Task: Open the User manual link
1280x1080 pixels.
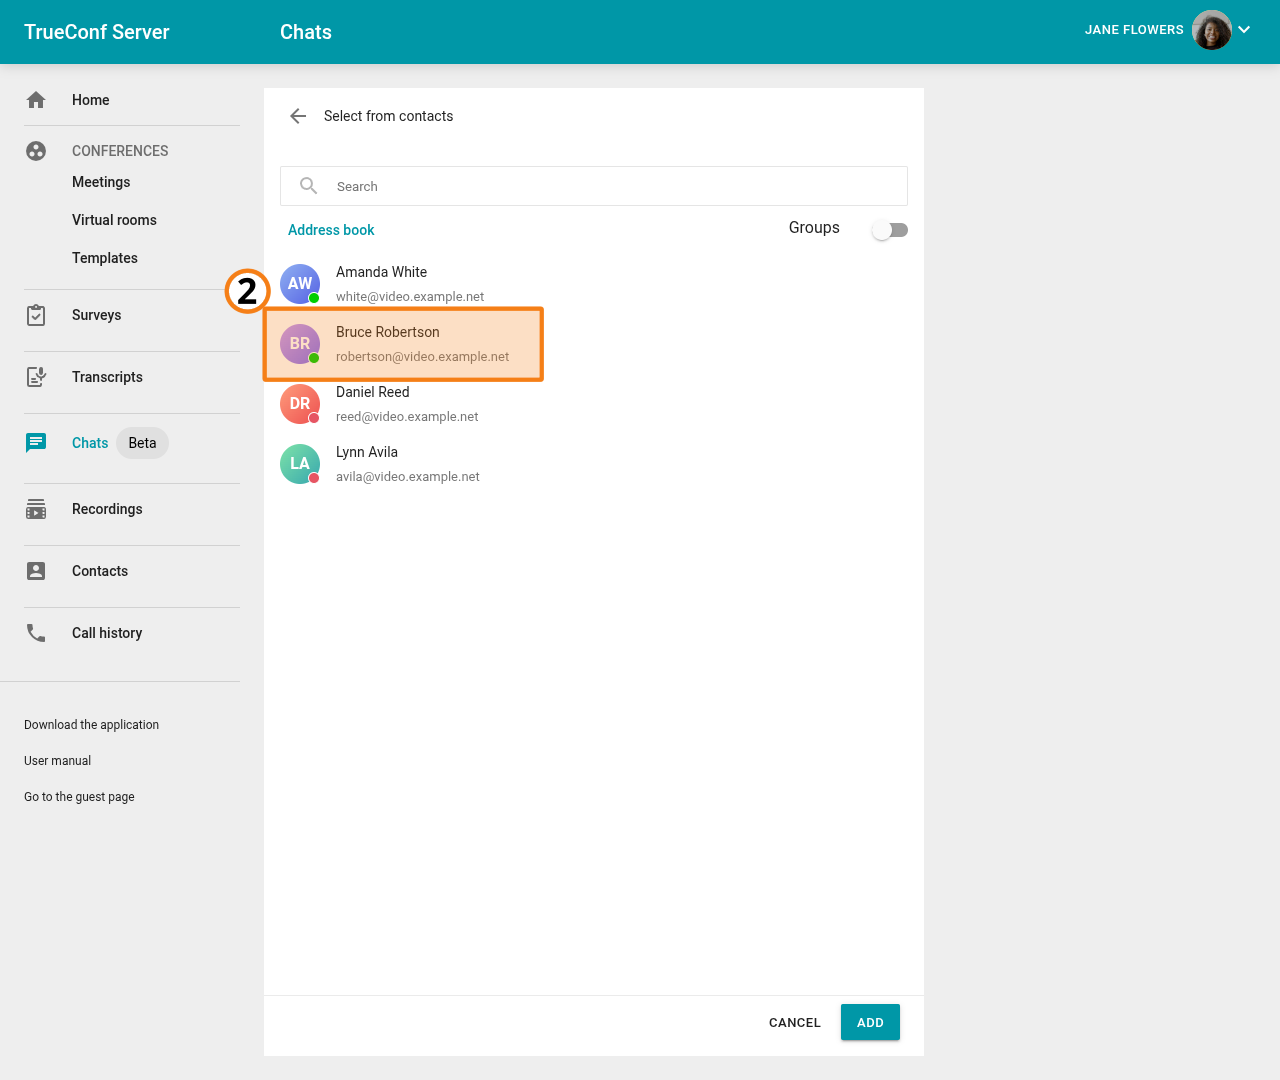Action: 57,761
